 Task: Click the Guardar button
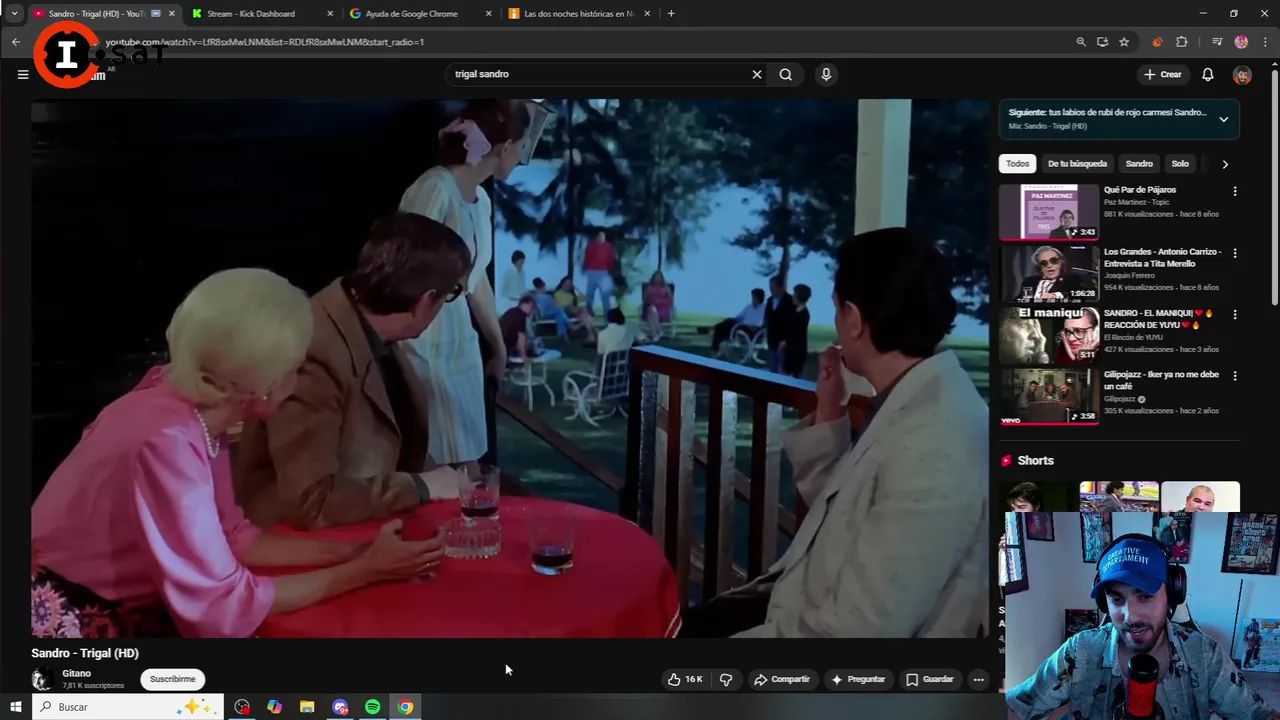930,679
